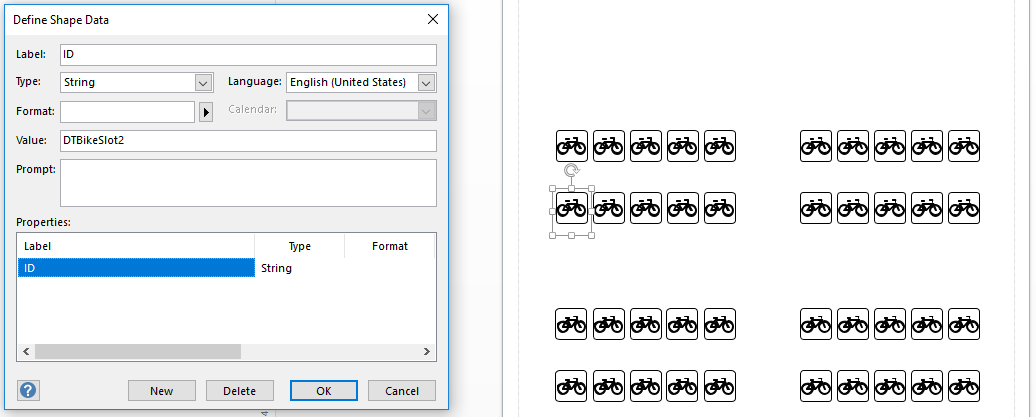The height and width of the screenshot is (417, 1036).
Task: Click the Format column header in Properties
Action: pyautogui.click(x=389, y=246)
